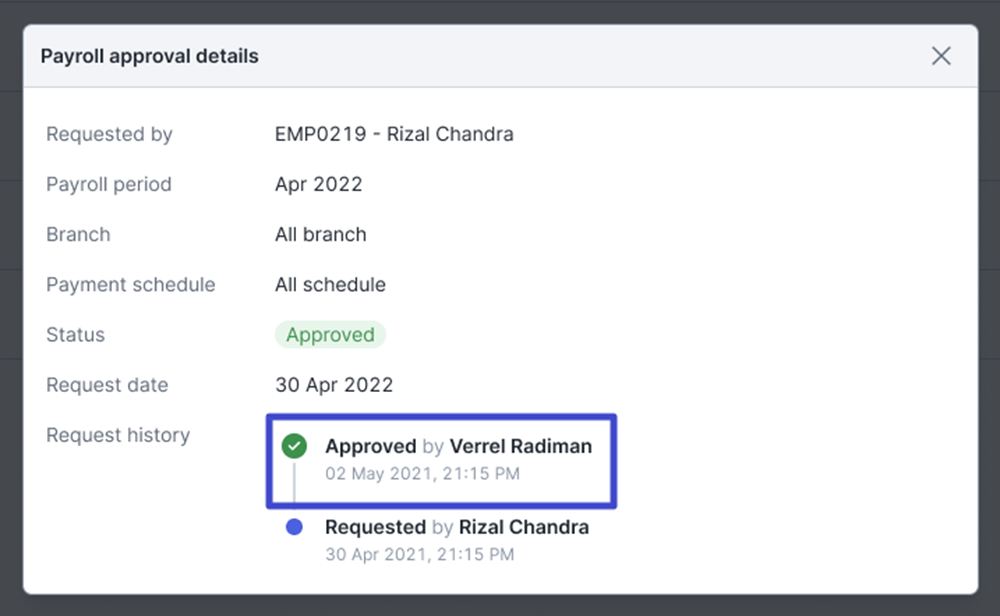This screenshot has height=616, width=1000.
Task: Click the green Approved status badge
Action: (x=330, y=335)
